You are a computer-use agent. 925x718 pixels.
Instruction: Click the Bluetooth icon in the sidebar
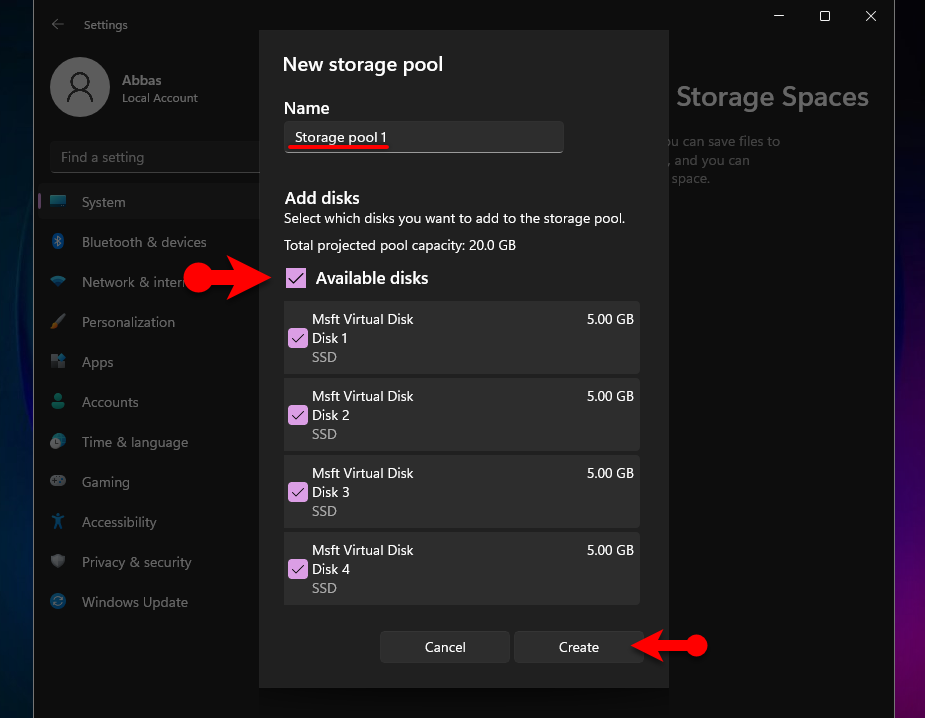tap(58, 241)
